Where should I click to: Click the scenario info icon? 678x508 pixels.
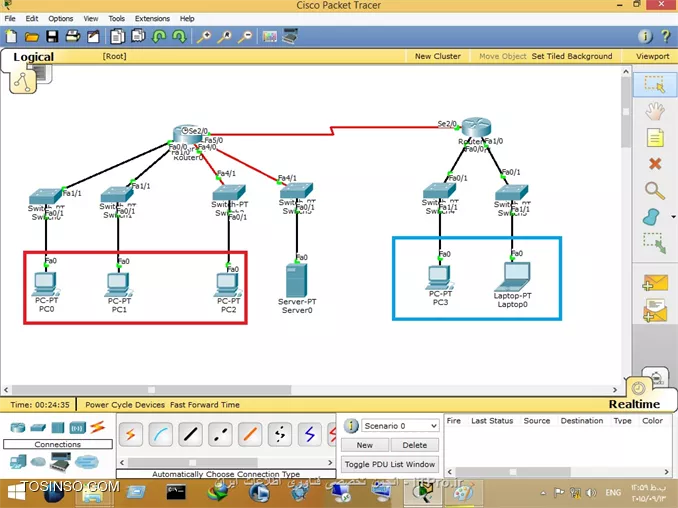[351, 426]
